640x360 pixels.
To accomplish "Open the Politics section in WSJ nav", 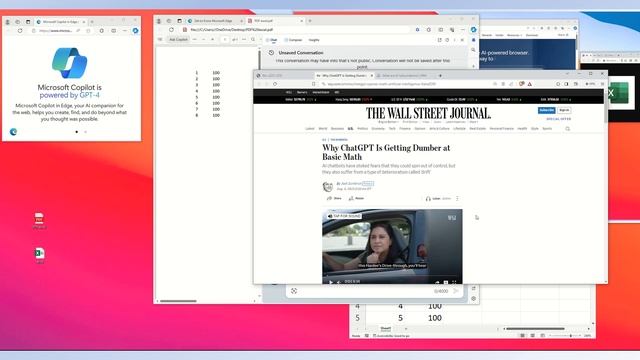I will tap(362, 129).
